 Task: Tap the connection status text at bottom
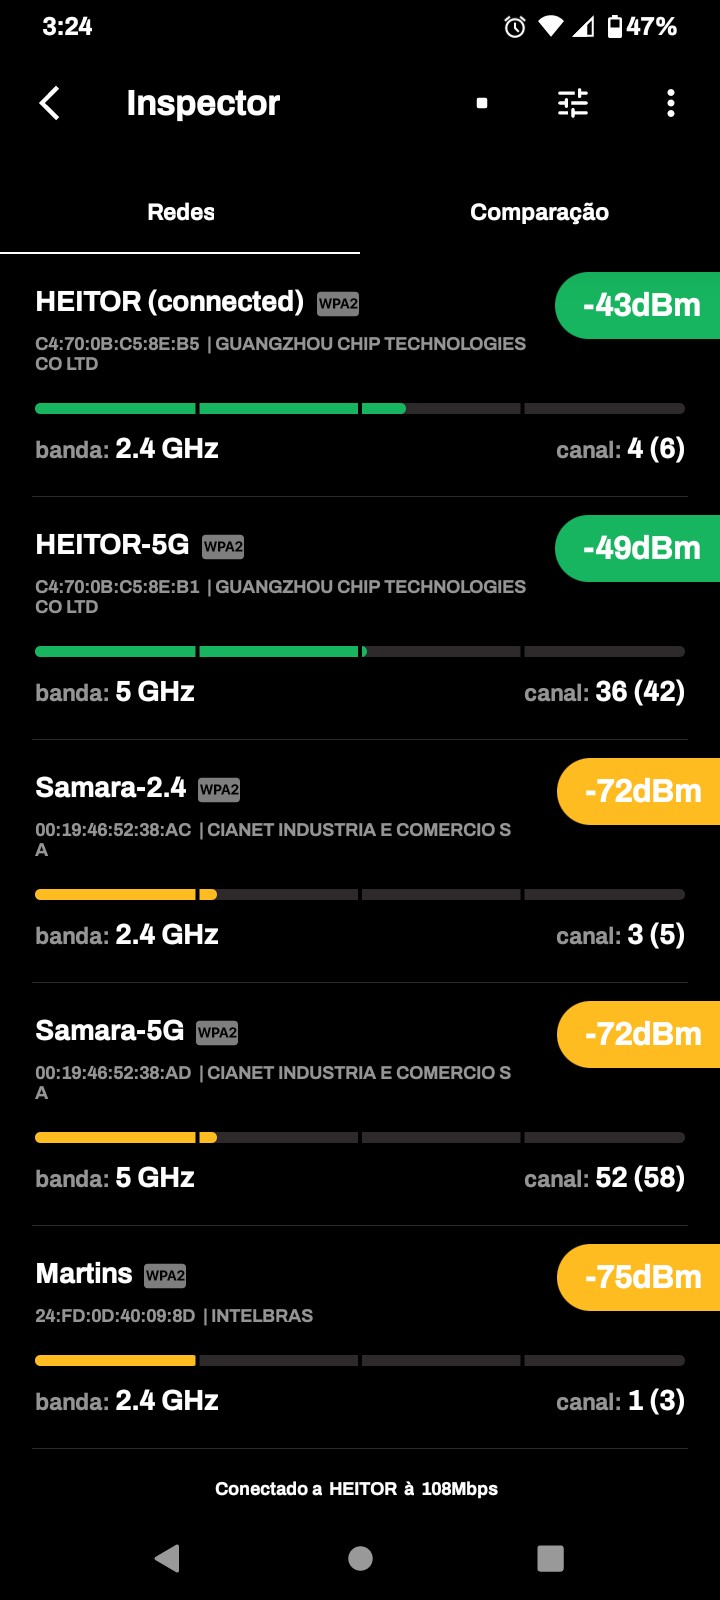click(356, 1489)
